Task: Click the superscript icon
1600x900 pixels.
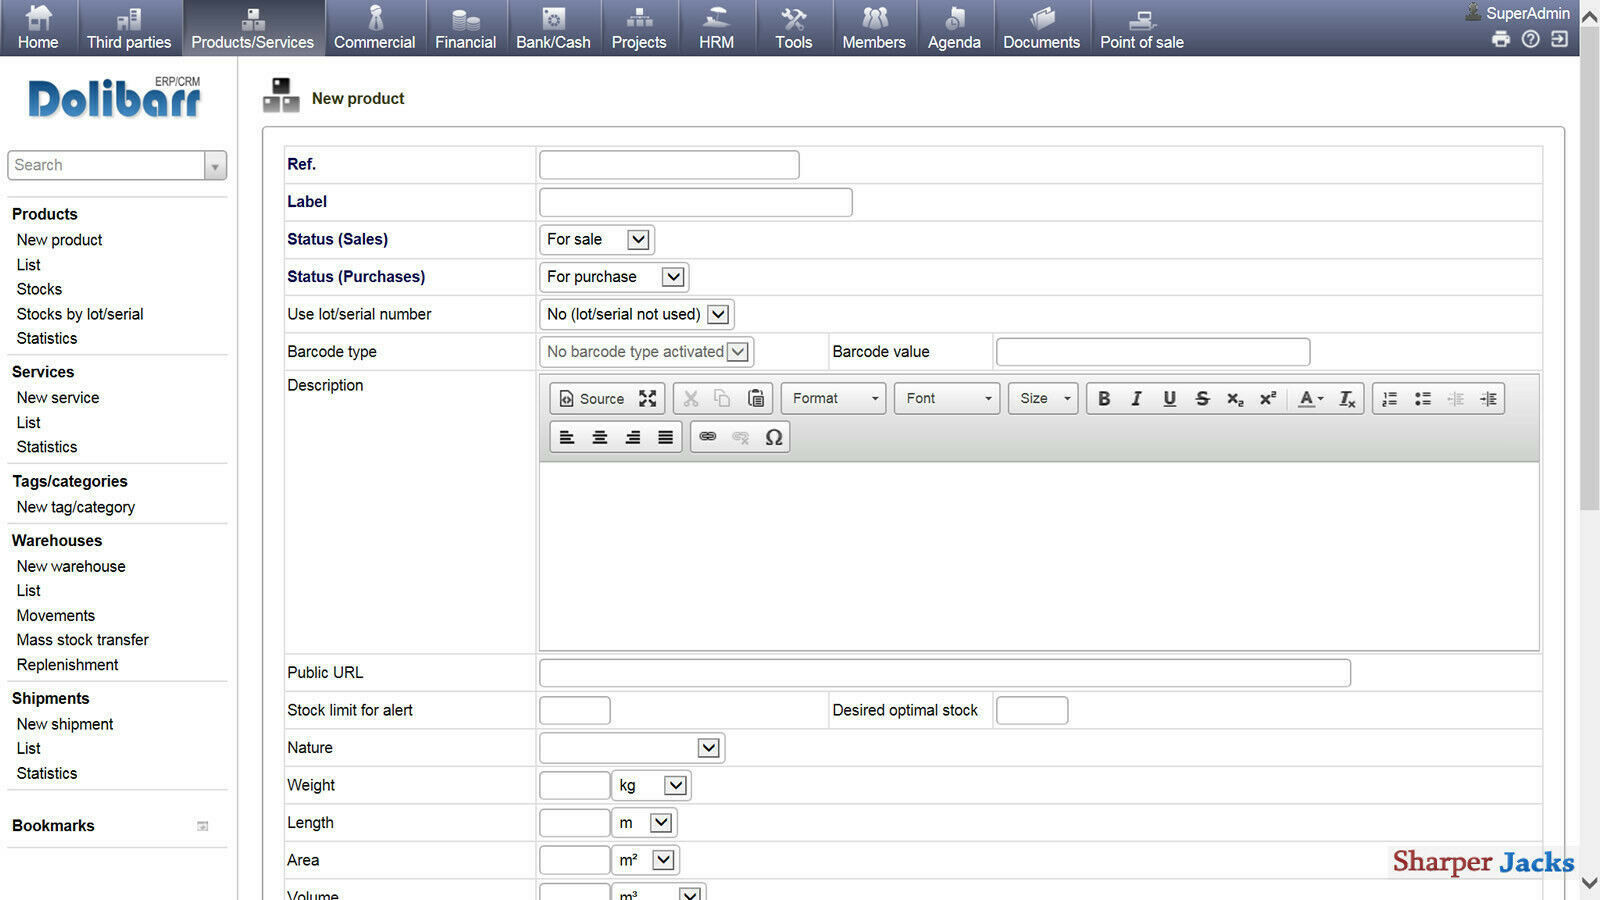Action: (1268, 398)
